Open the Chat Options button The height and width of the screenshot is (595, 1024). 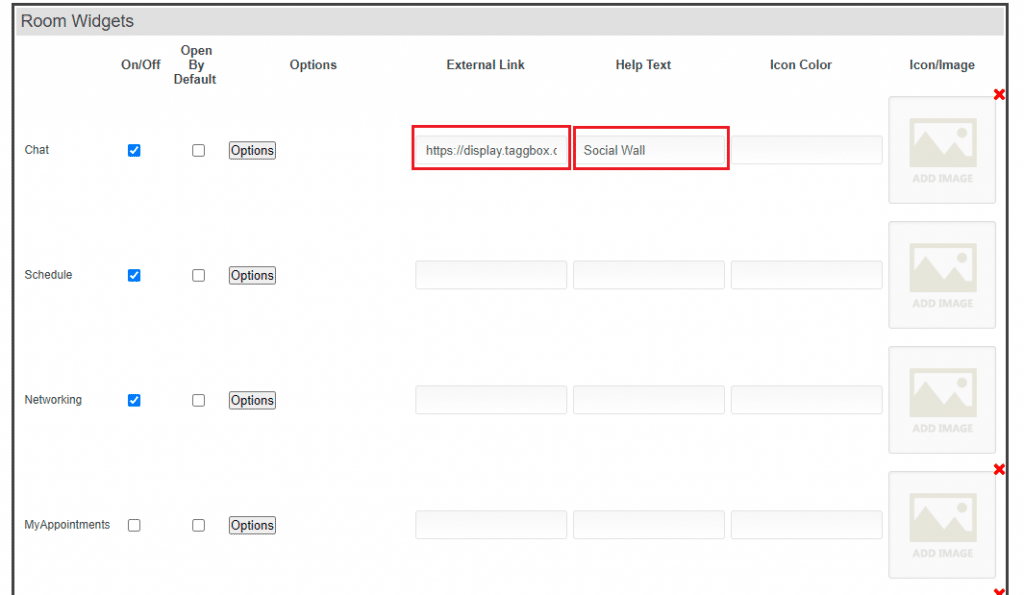point(252,150)
